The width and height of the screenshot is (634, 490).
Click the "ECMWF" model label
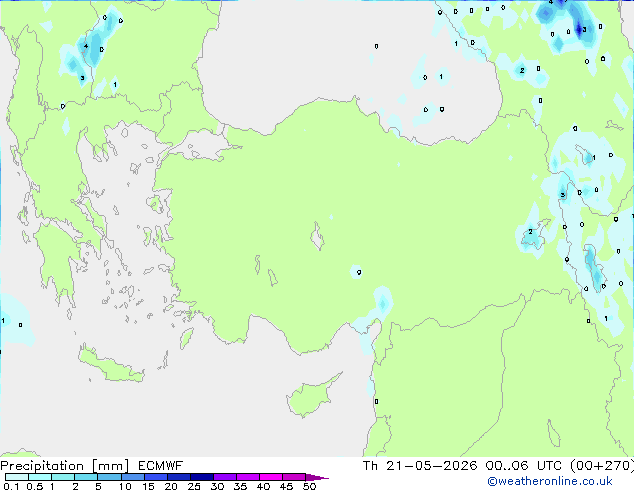(161, 466)
